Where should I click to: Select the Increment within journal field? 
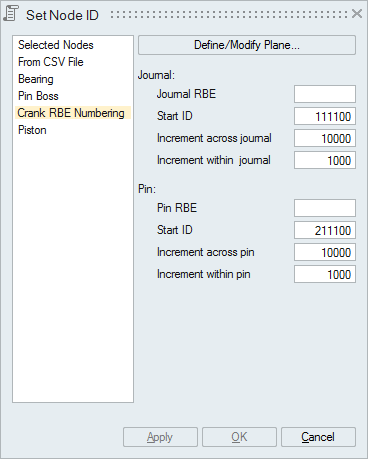pos(325,160)
